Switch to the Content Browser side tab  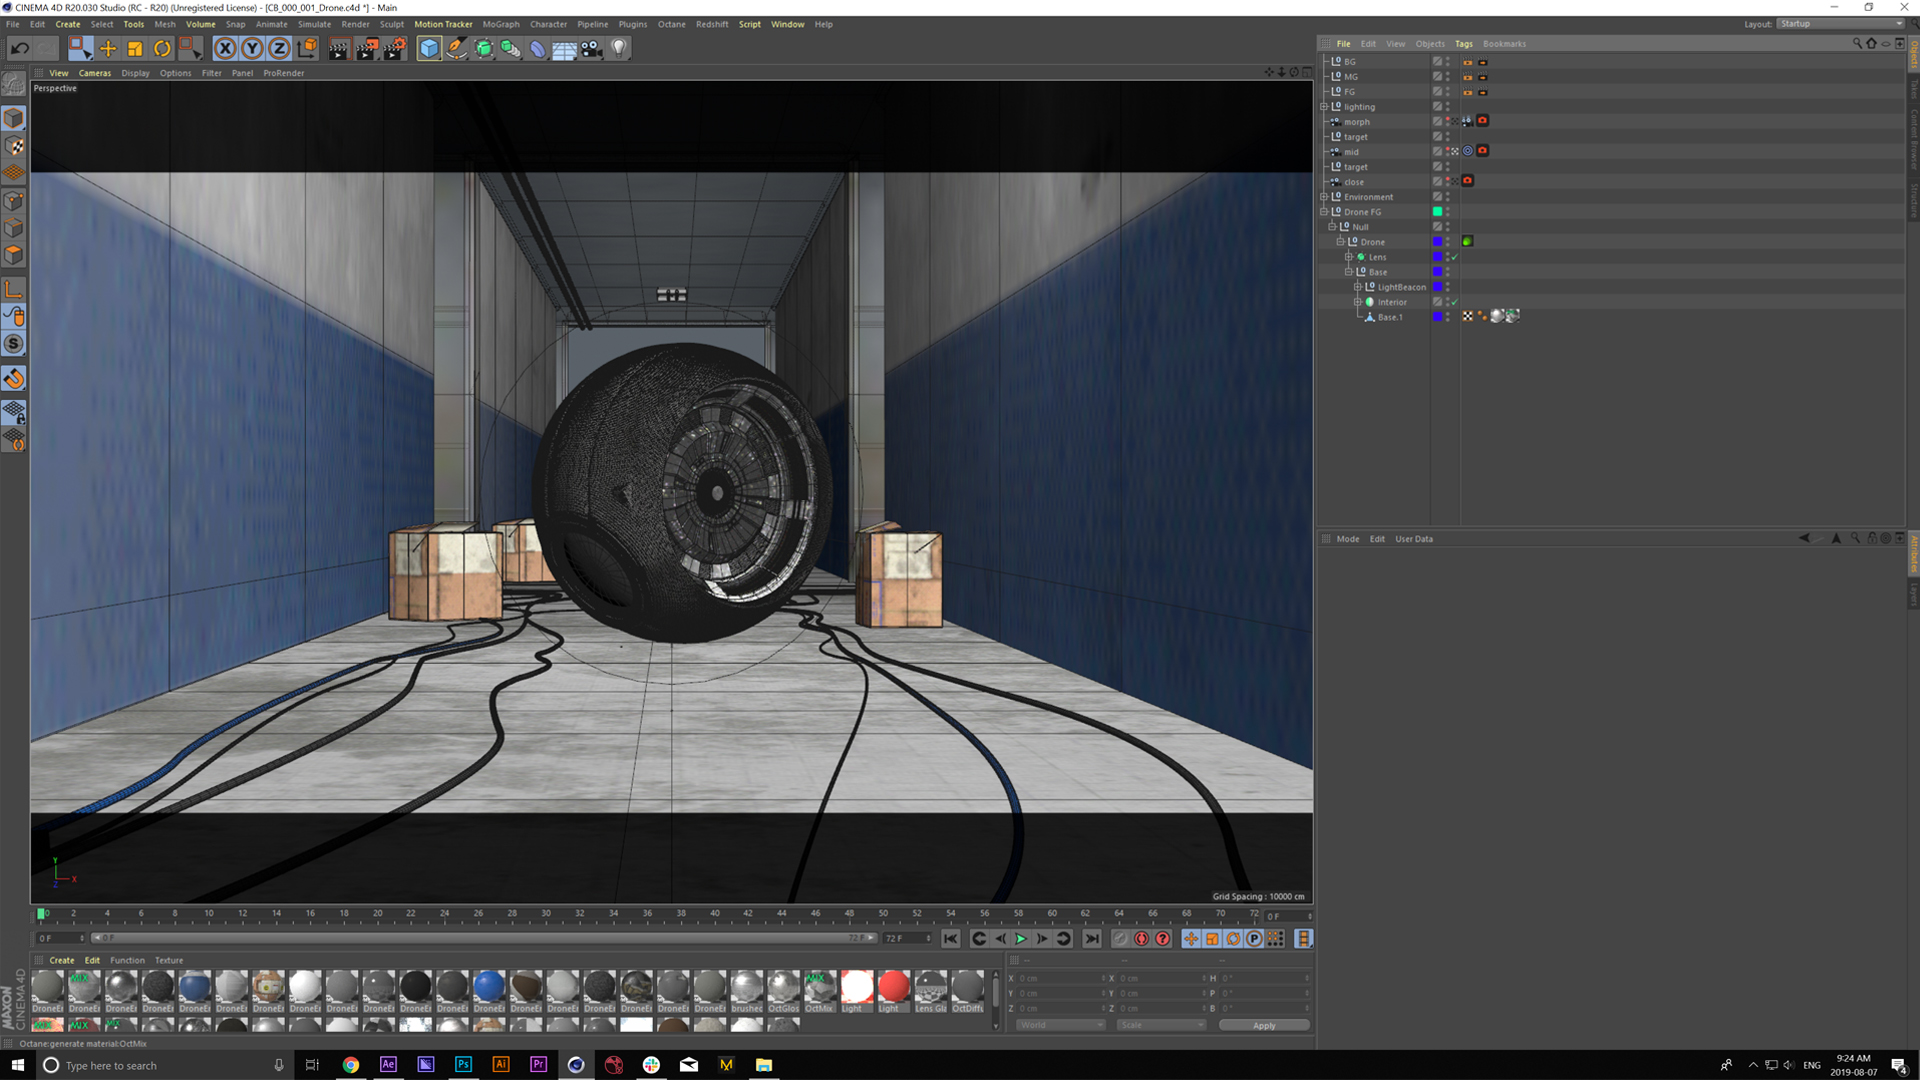pyautogui.click(x=1914, y=140)
